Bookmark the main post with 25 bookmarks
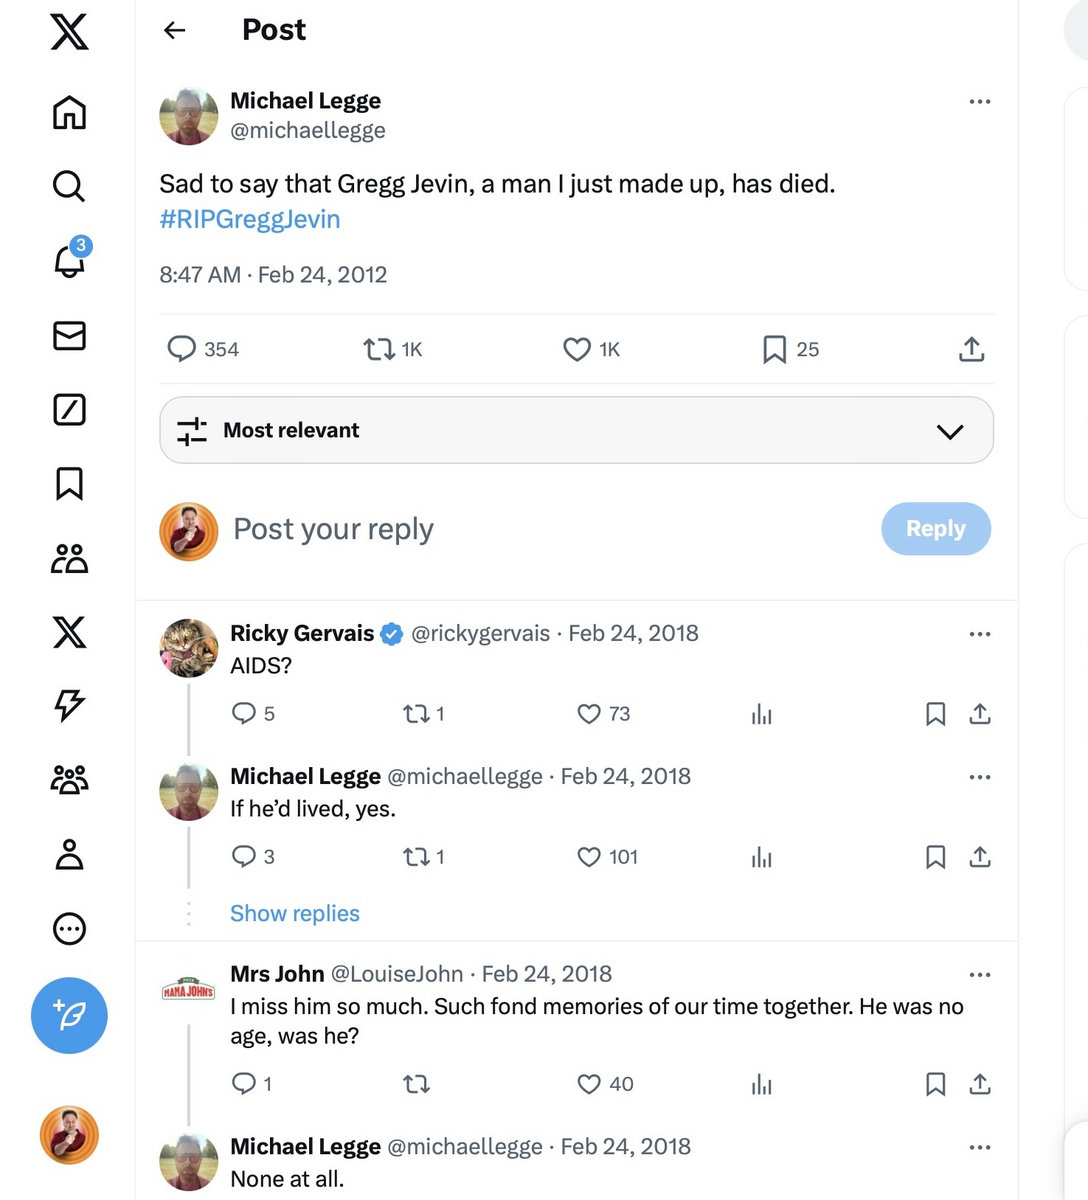The image size is (1088, 1200). coord(774,349)
